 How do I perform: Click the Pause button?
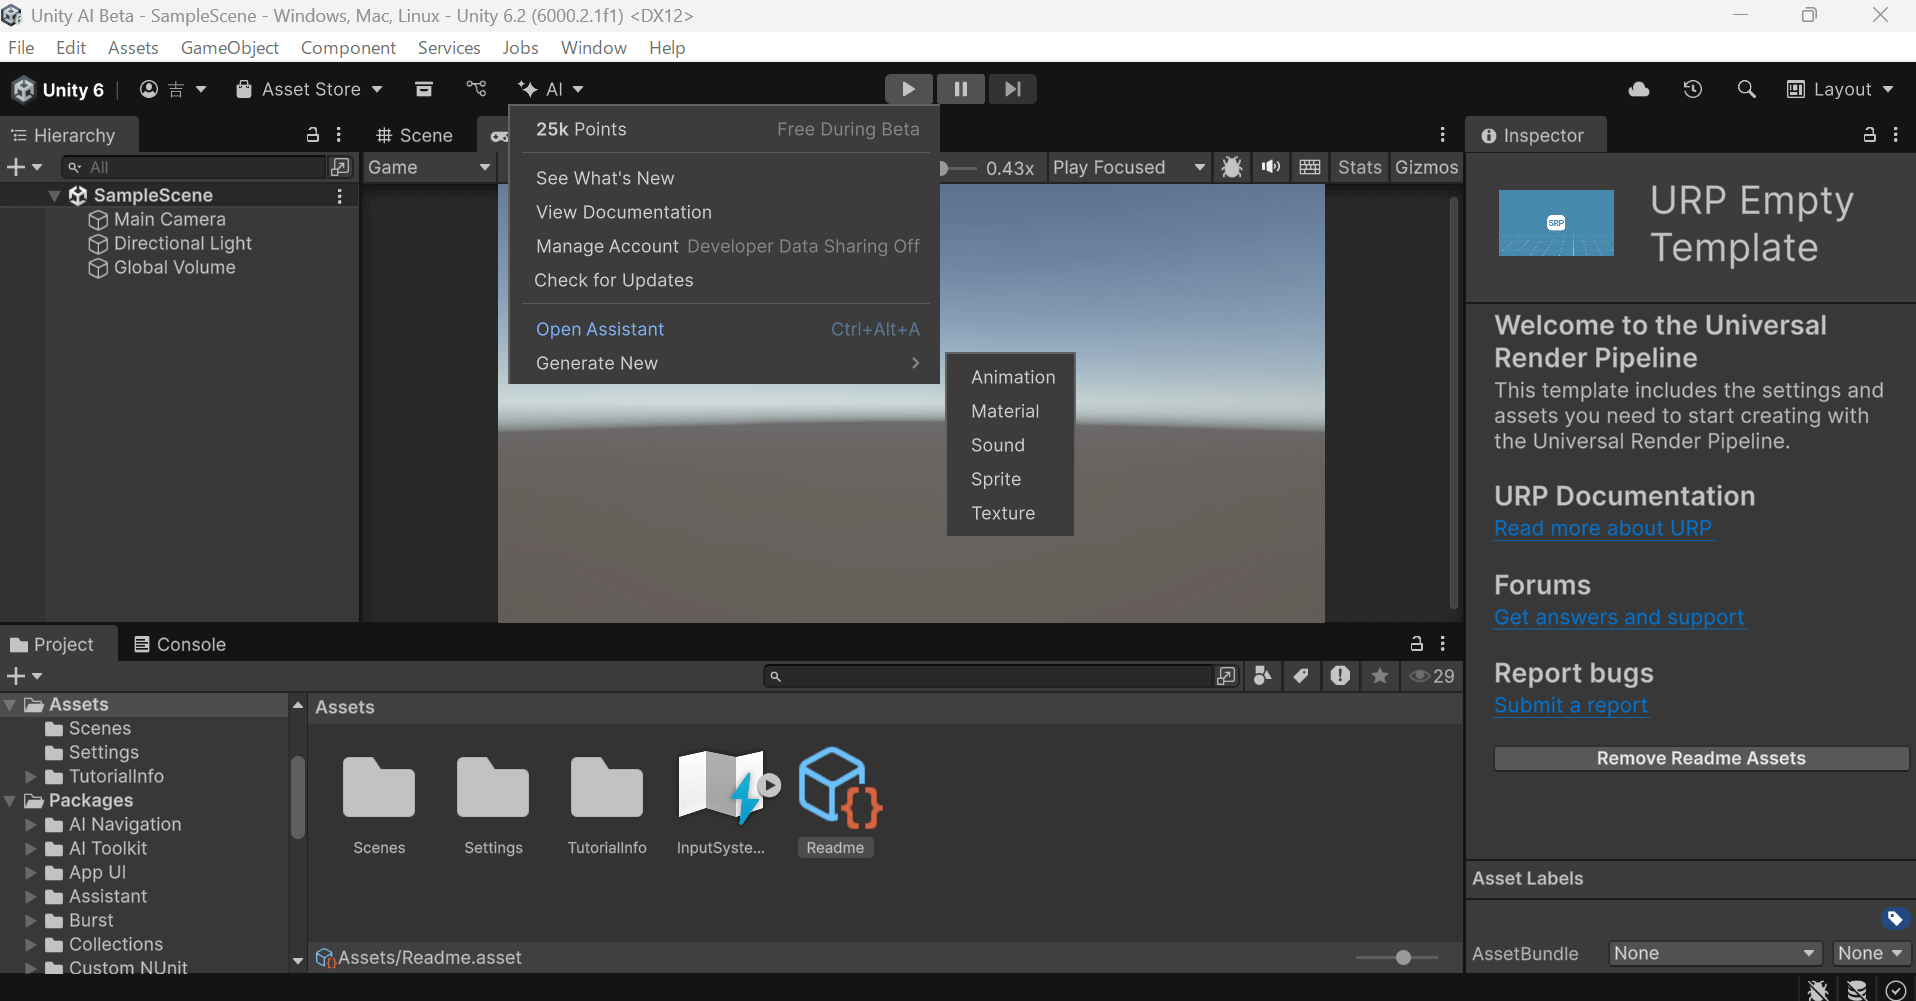pos(960,89)
